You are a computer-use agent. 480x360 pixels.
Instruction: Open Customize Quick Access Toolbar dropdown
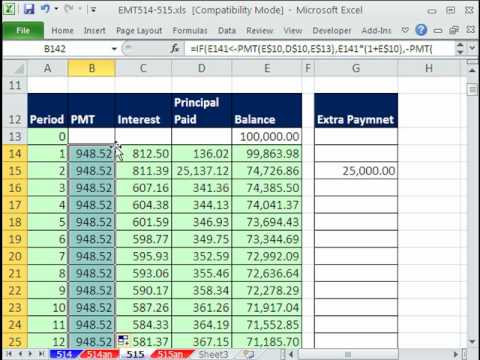point(93,10)
